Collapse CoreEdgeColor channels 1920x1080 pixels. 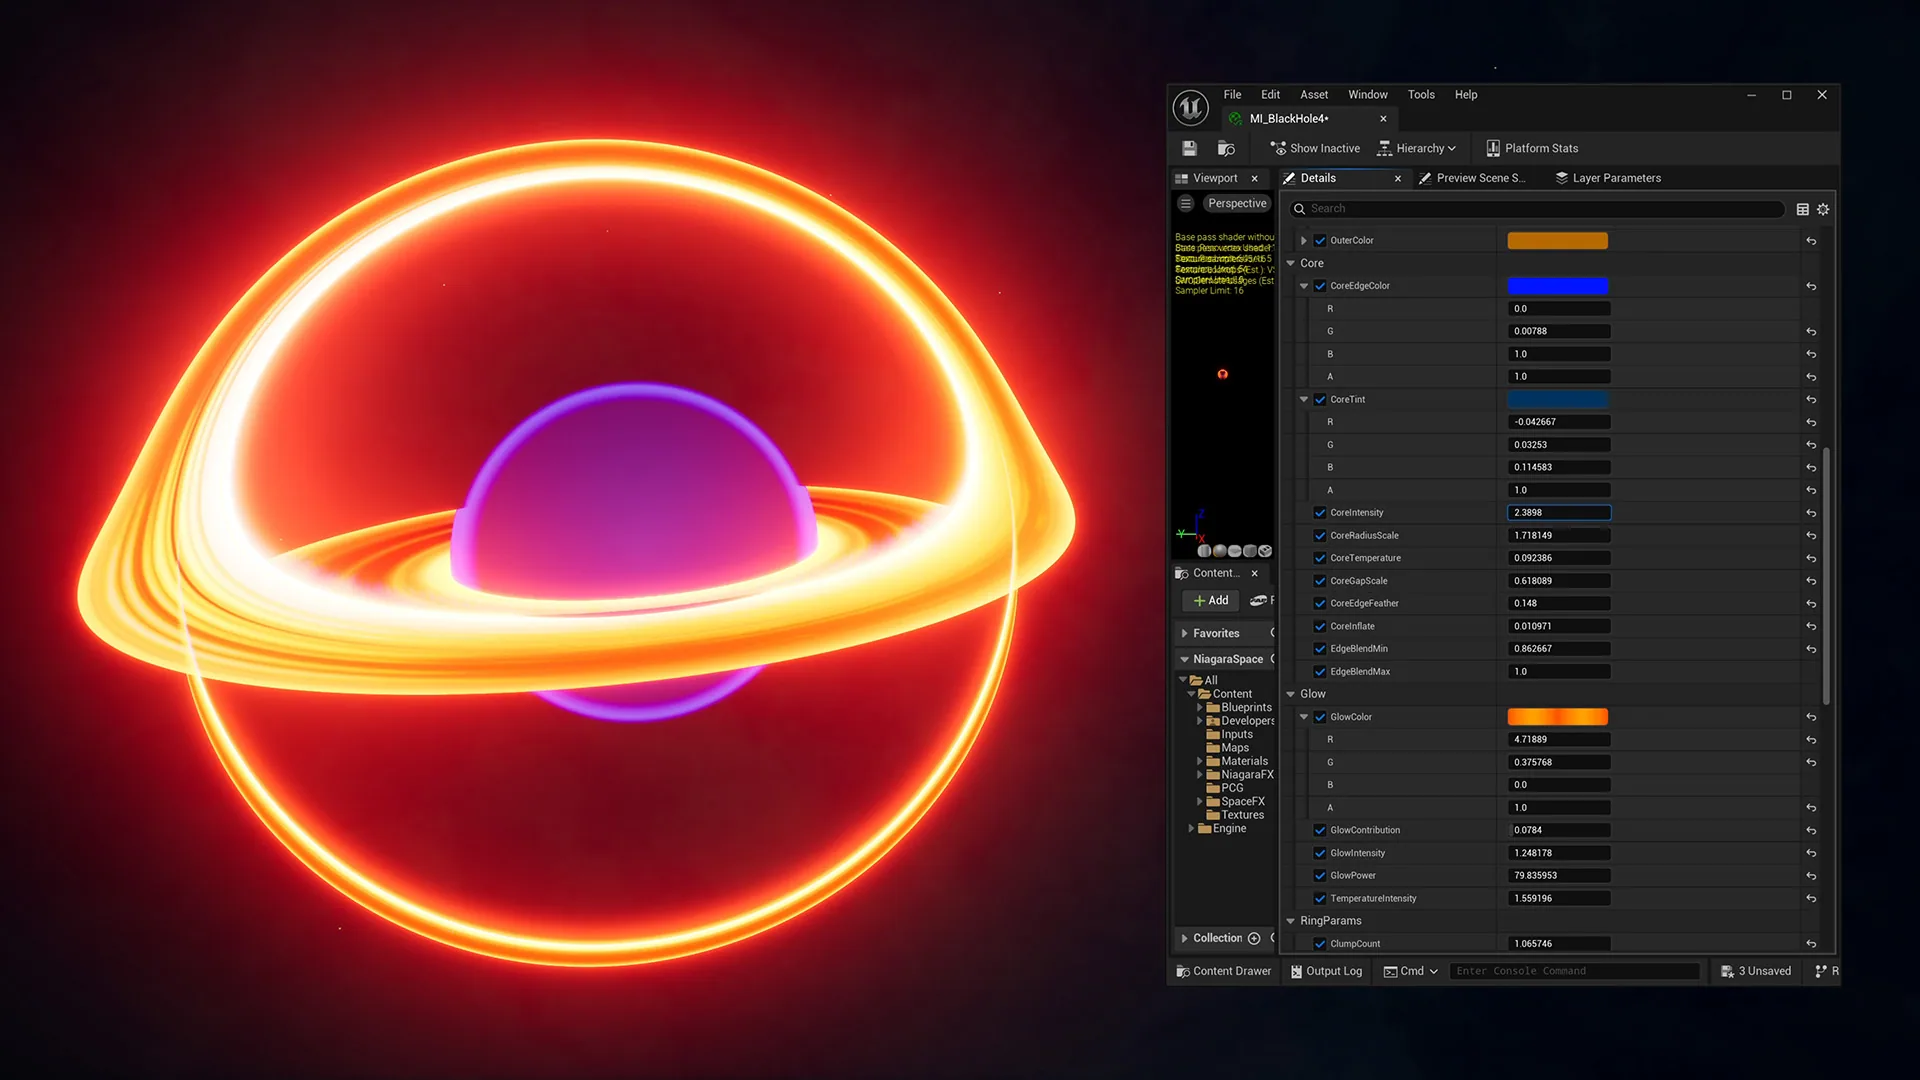coord(1304,286)
